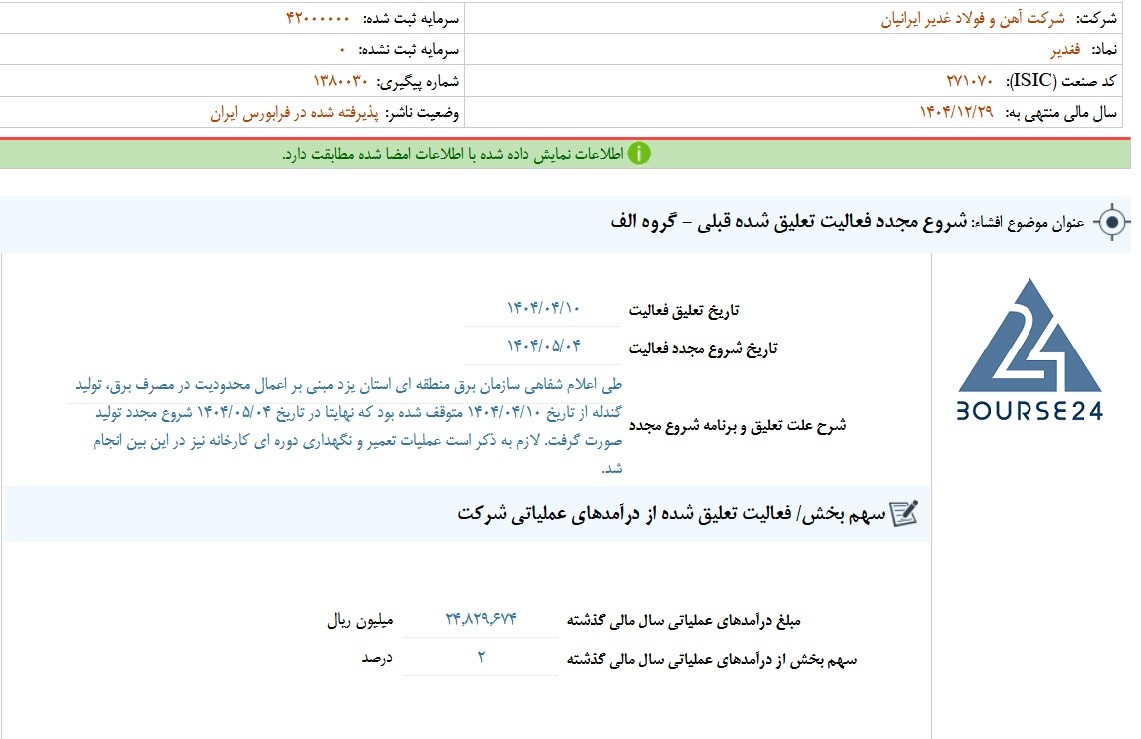Click the ticker symbol فغدیر
This screenshot has width=1141, height=739.
pos(1065,49)
